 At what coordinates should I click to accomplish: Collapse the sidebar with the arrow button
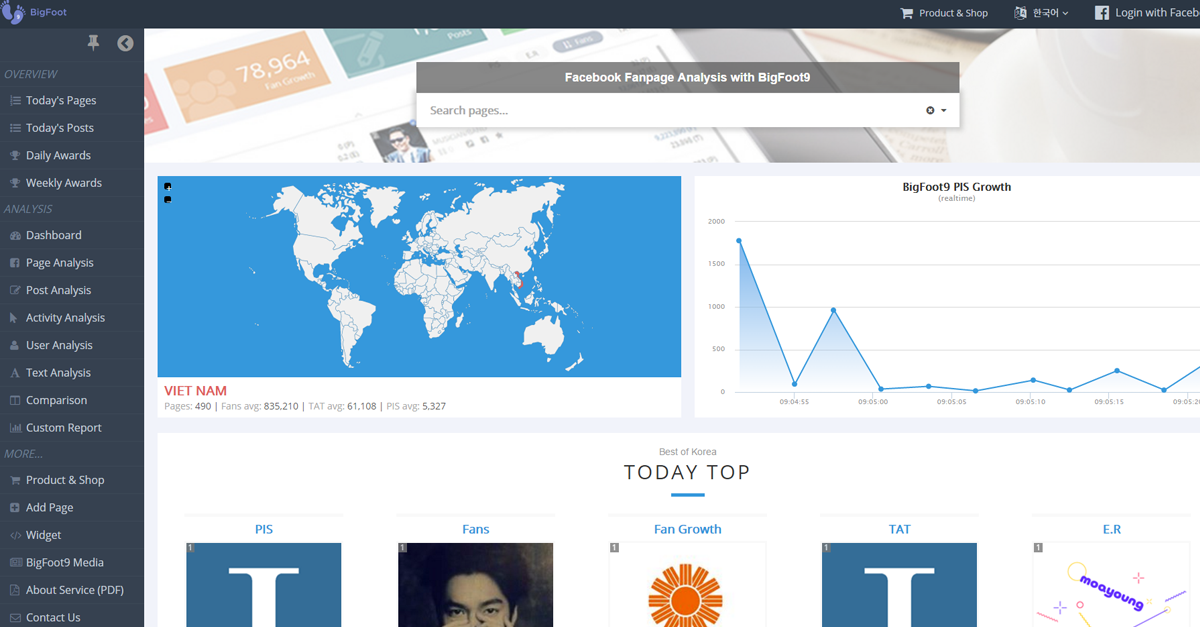[x=125, y=43]
